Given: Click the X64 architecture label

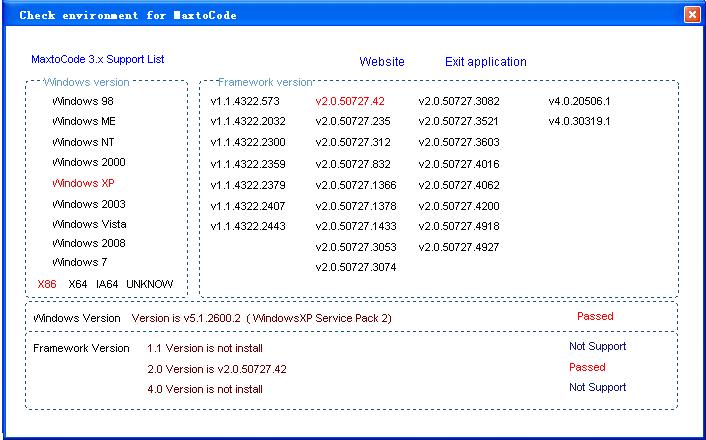Looking at the screenshot, I should pos(77,284).
